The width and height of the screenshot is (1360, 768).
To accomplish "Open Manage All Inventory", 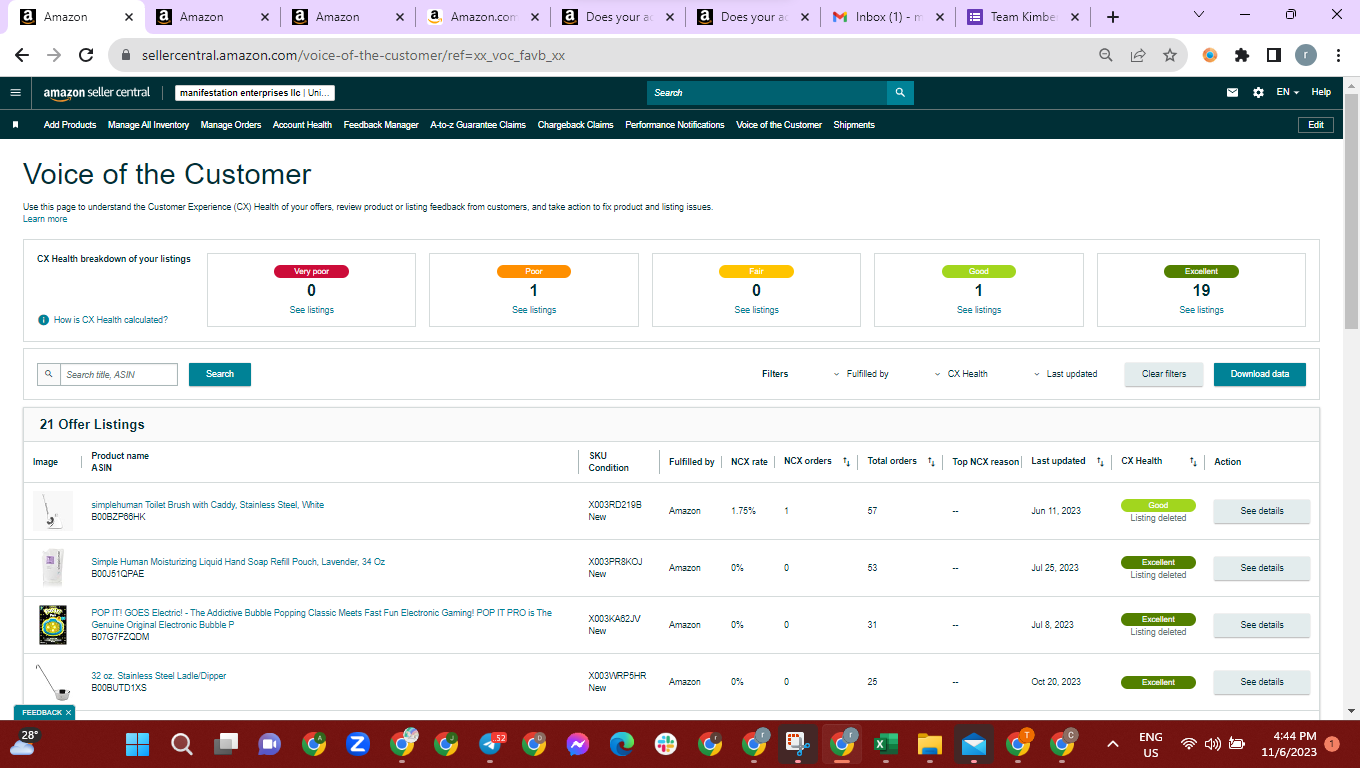I will pos(148,125).
